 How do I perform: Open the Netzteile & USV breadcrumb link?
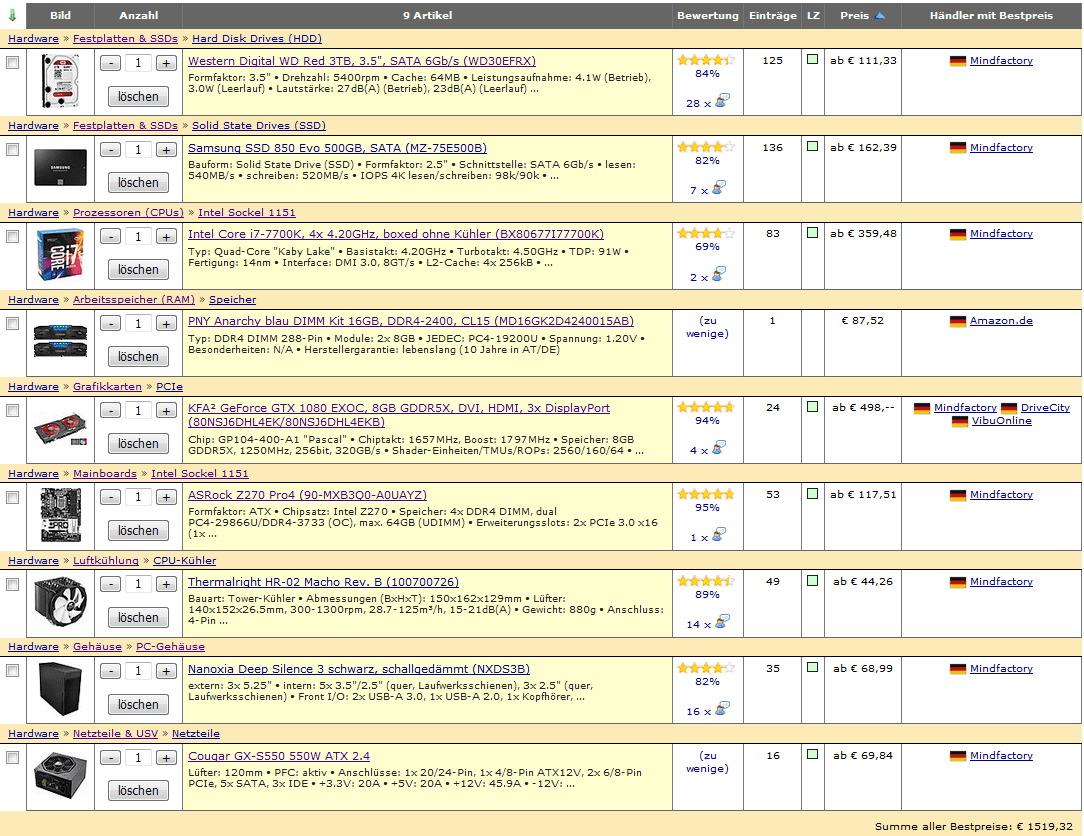[x=115, y=734]
